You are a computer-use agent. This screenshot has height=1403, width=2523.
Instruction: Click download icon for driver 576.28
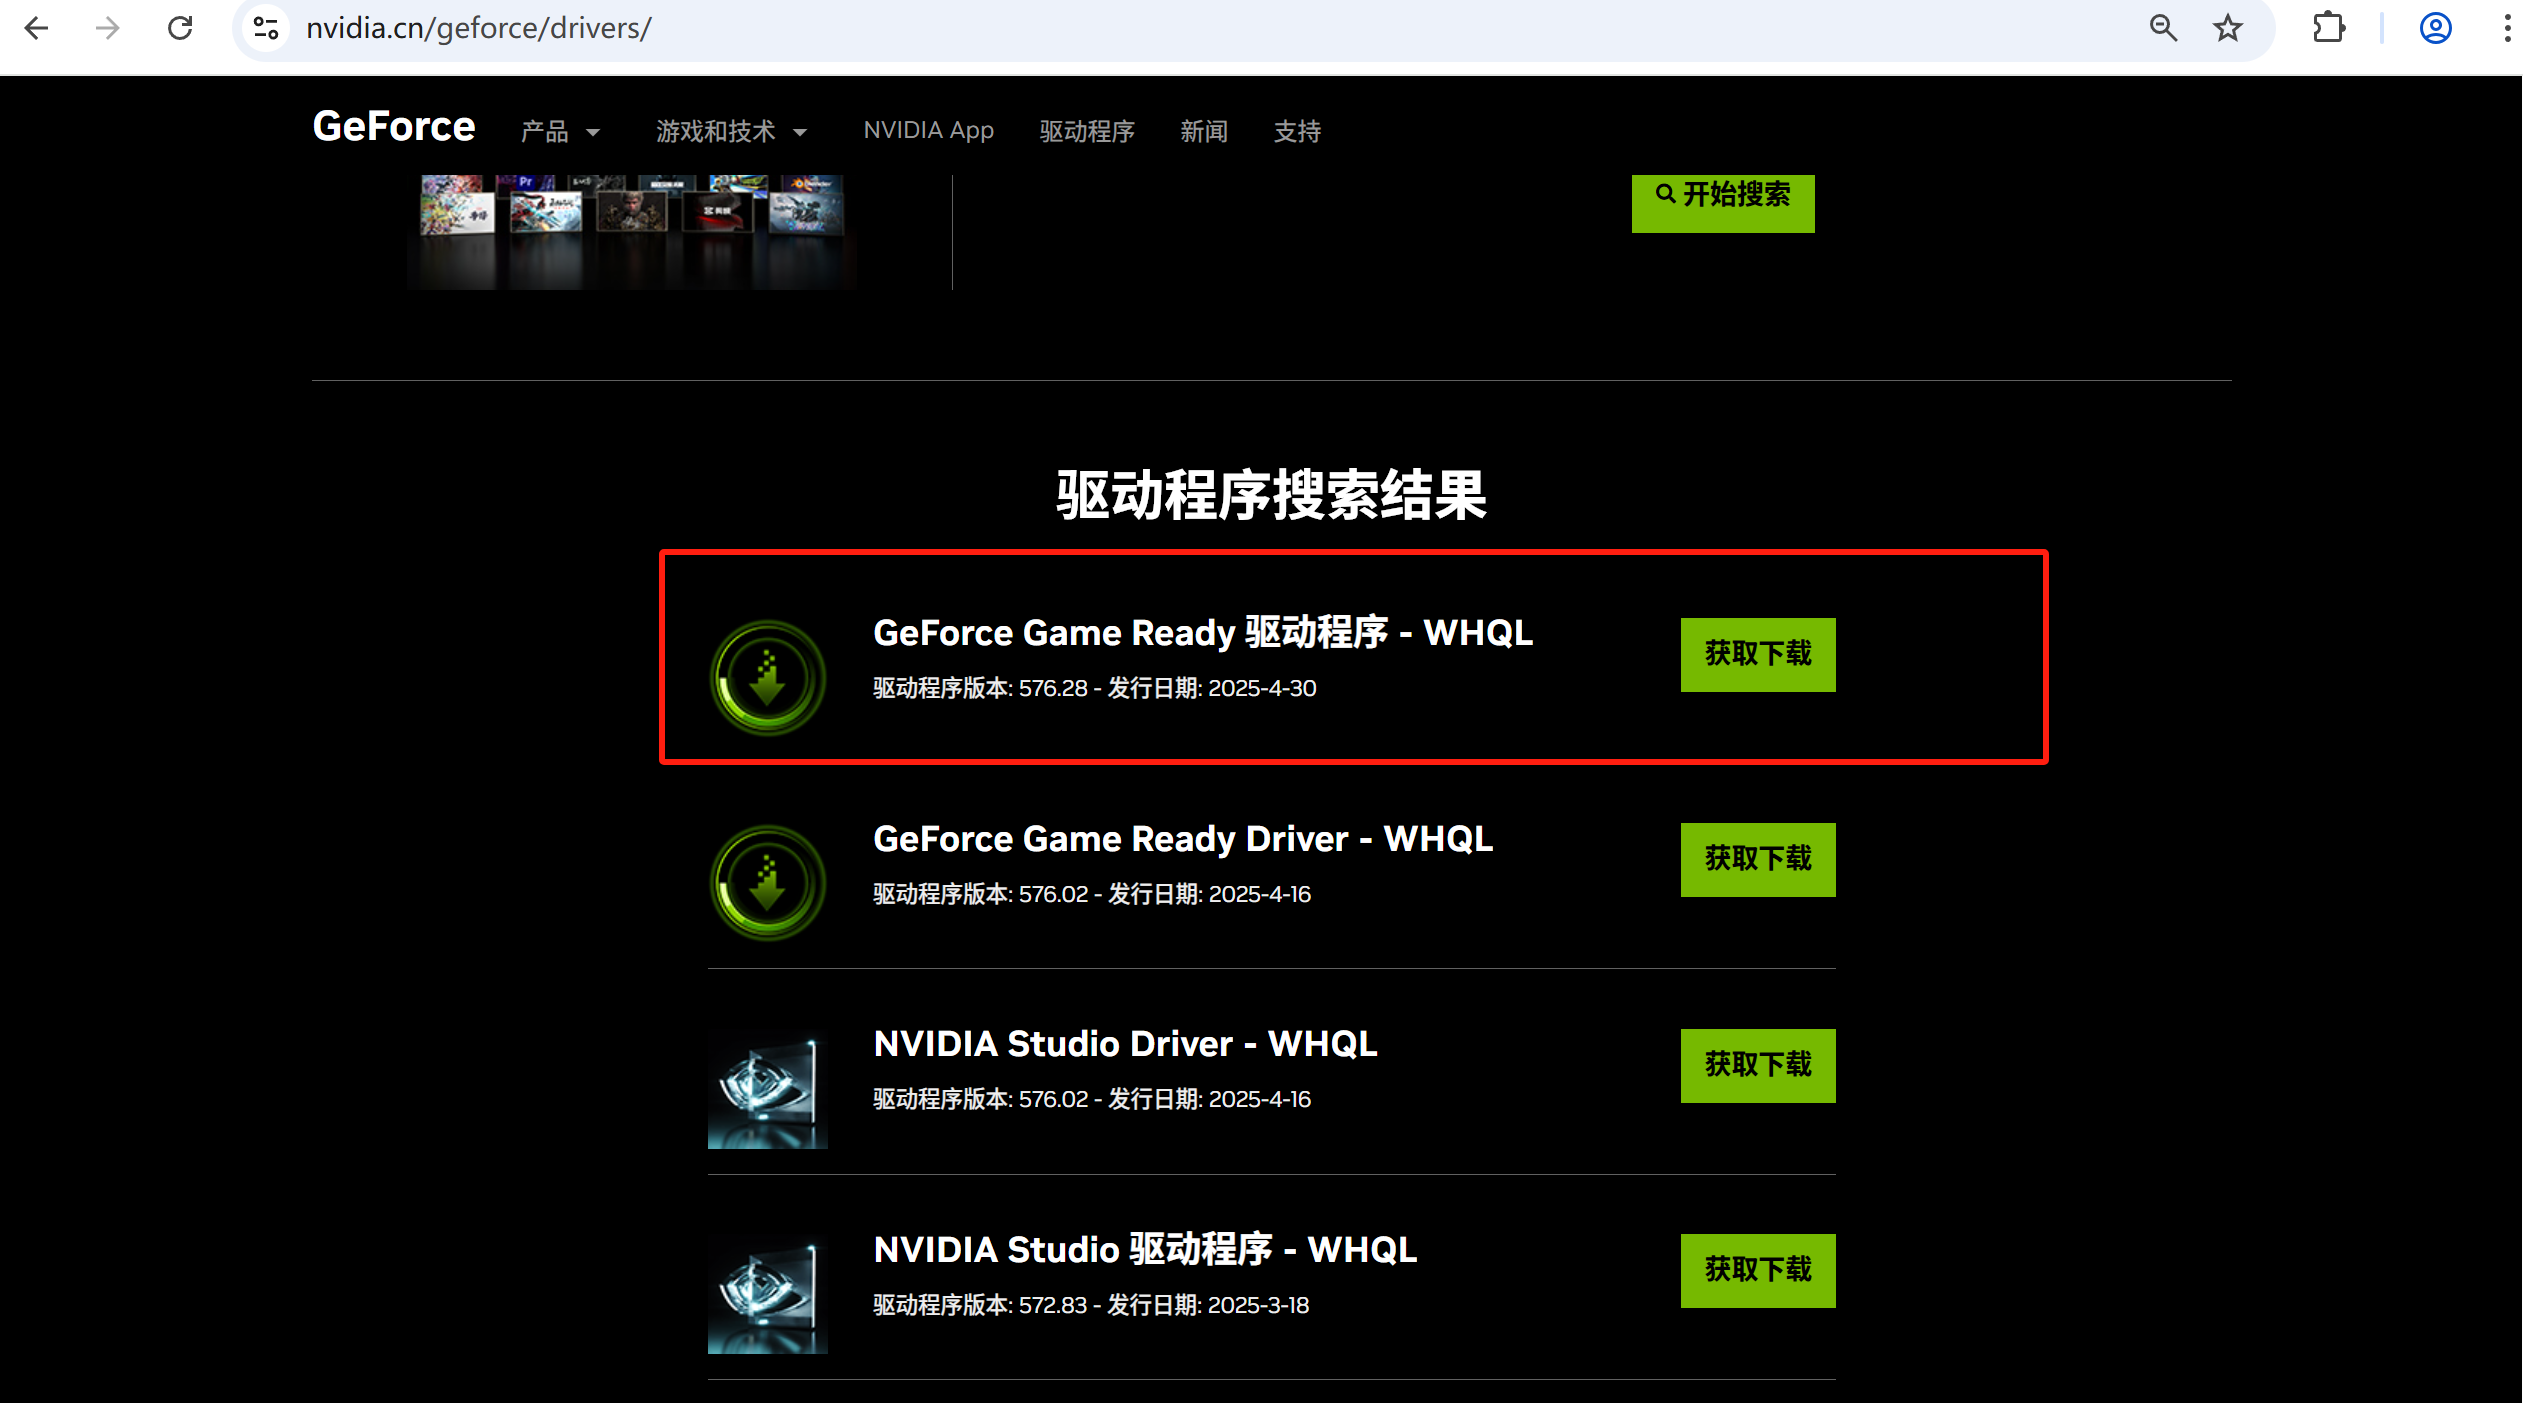pyautogui.click(x=767, y=678)
